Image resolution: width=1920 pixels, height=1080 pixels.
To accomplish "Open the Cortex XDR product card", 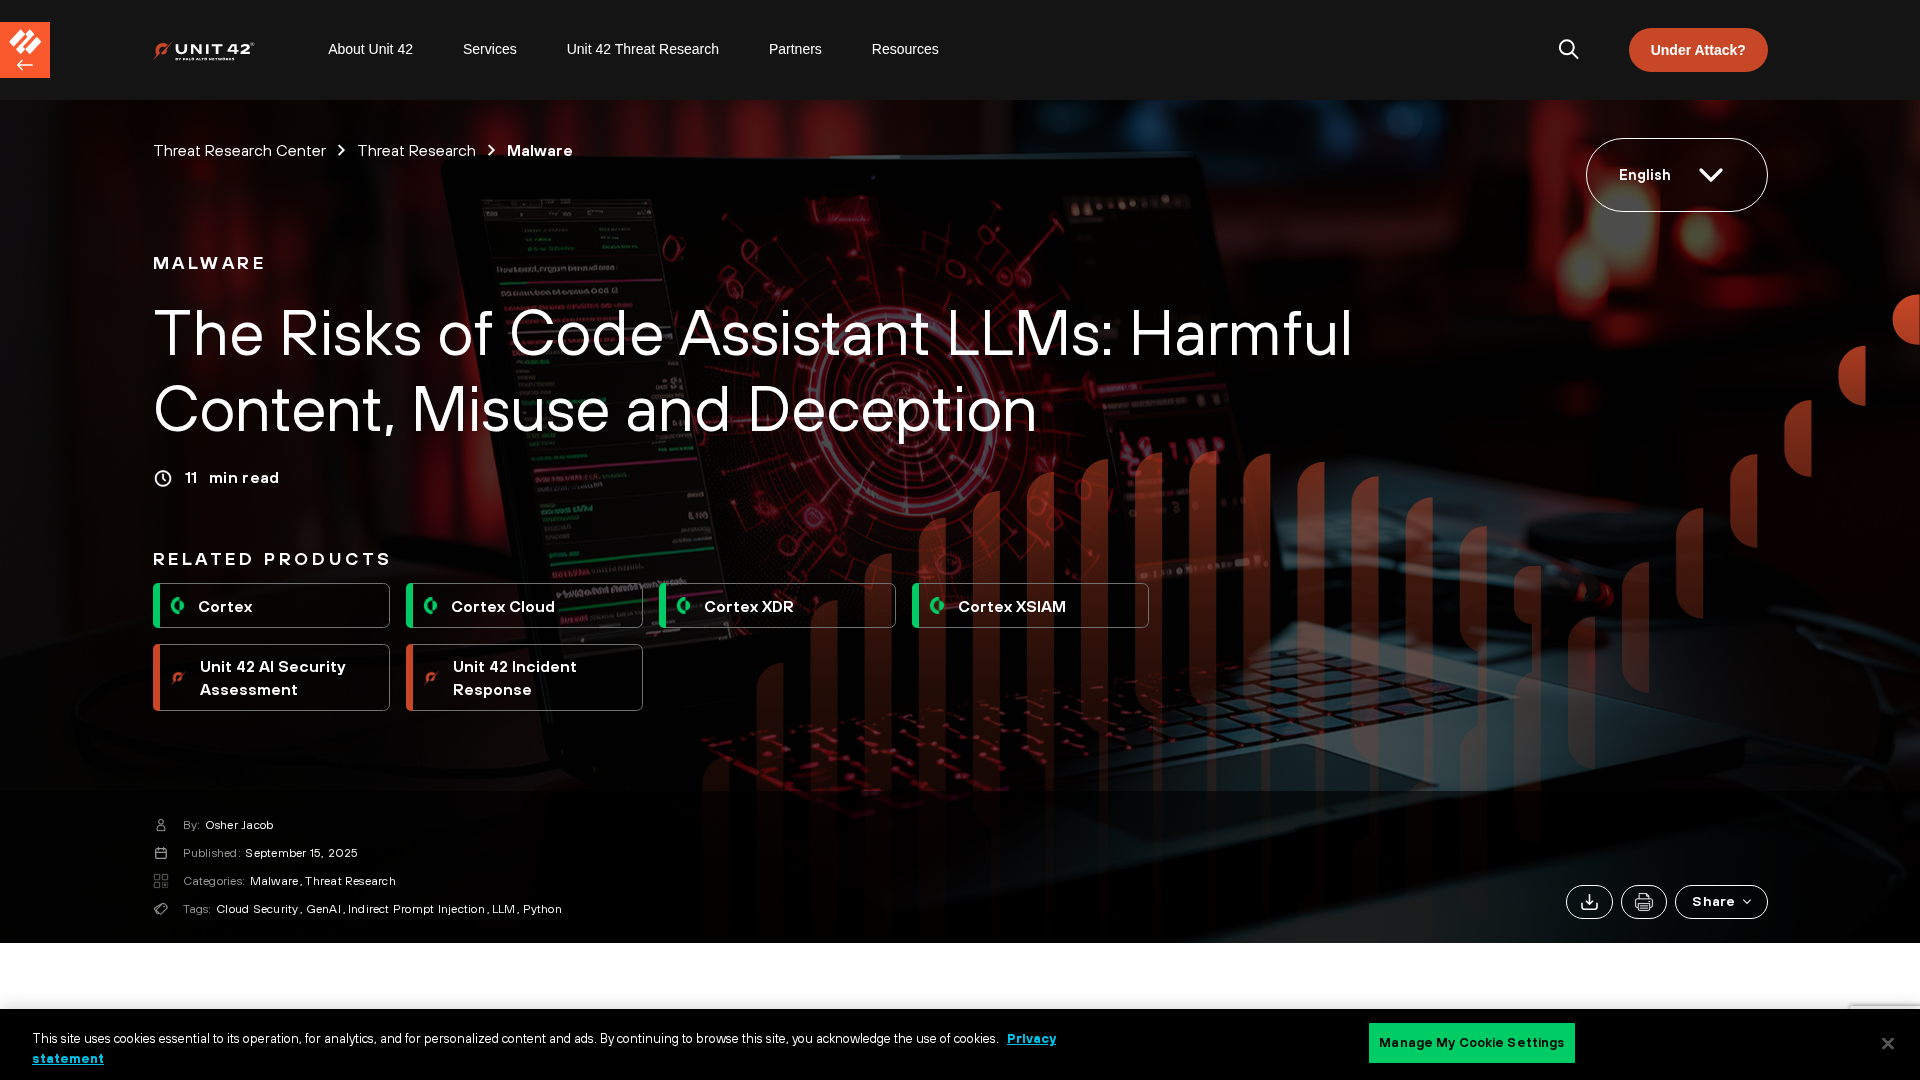I will [777, 606].
